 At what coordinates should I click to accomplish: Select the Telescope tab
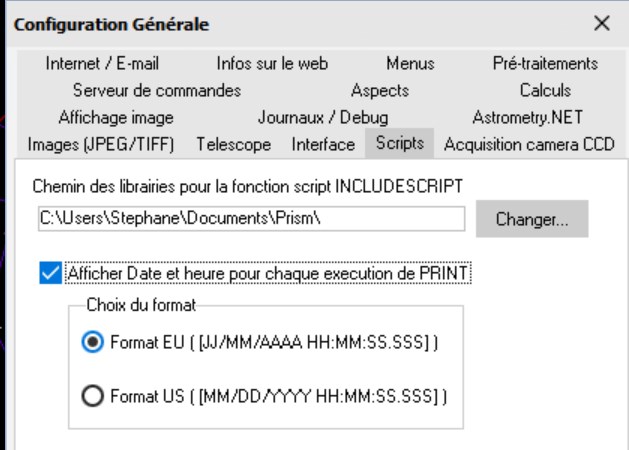coord(233,144)
